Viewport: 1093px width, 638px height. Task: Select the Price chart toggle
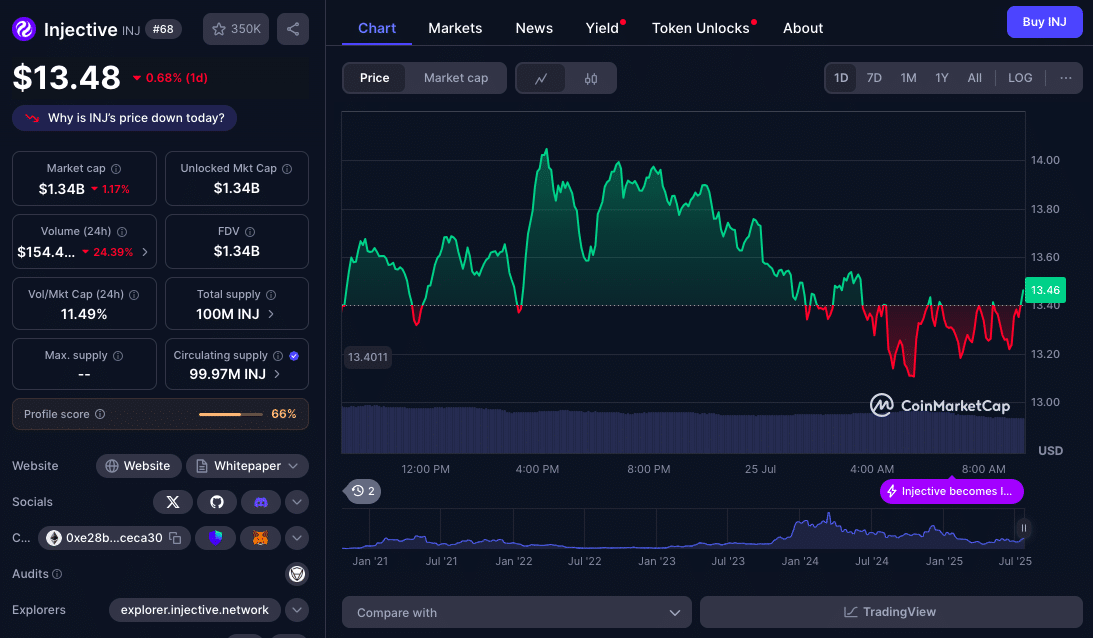coord(374,78)
